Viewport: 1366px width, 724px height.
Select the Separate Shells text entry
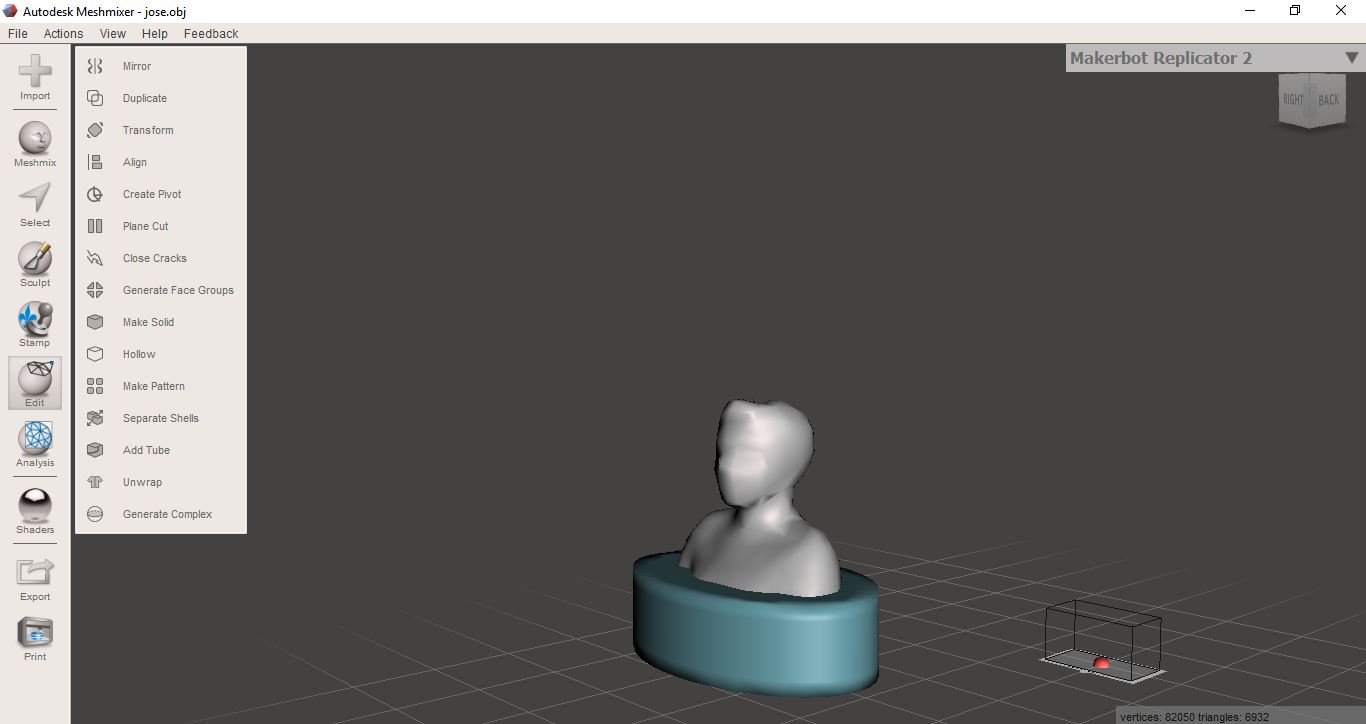click(161, 418)
